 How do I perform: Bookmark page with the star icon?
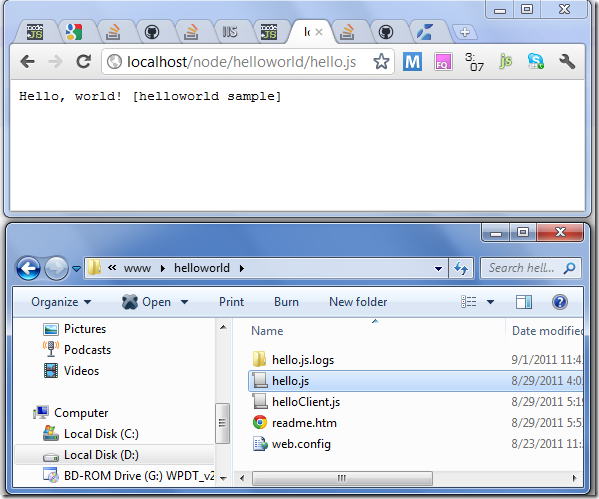(381, 62)
